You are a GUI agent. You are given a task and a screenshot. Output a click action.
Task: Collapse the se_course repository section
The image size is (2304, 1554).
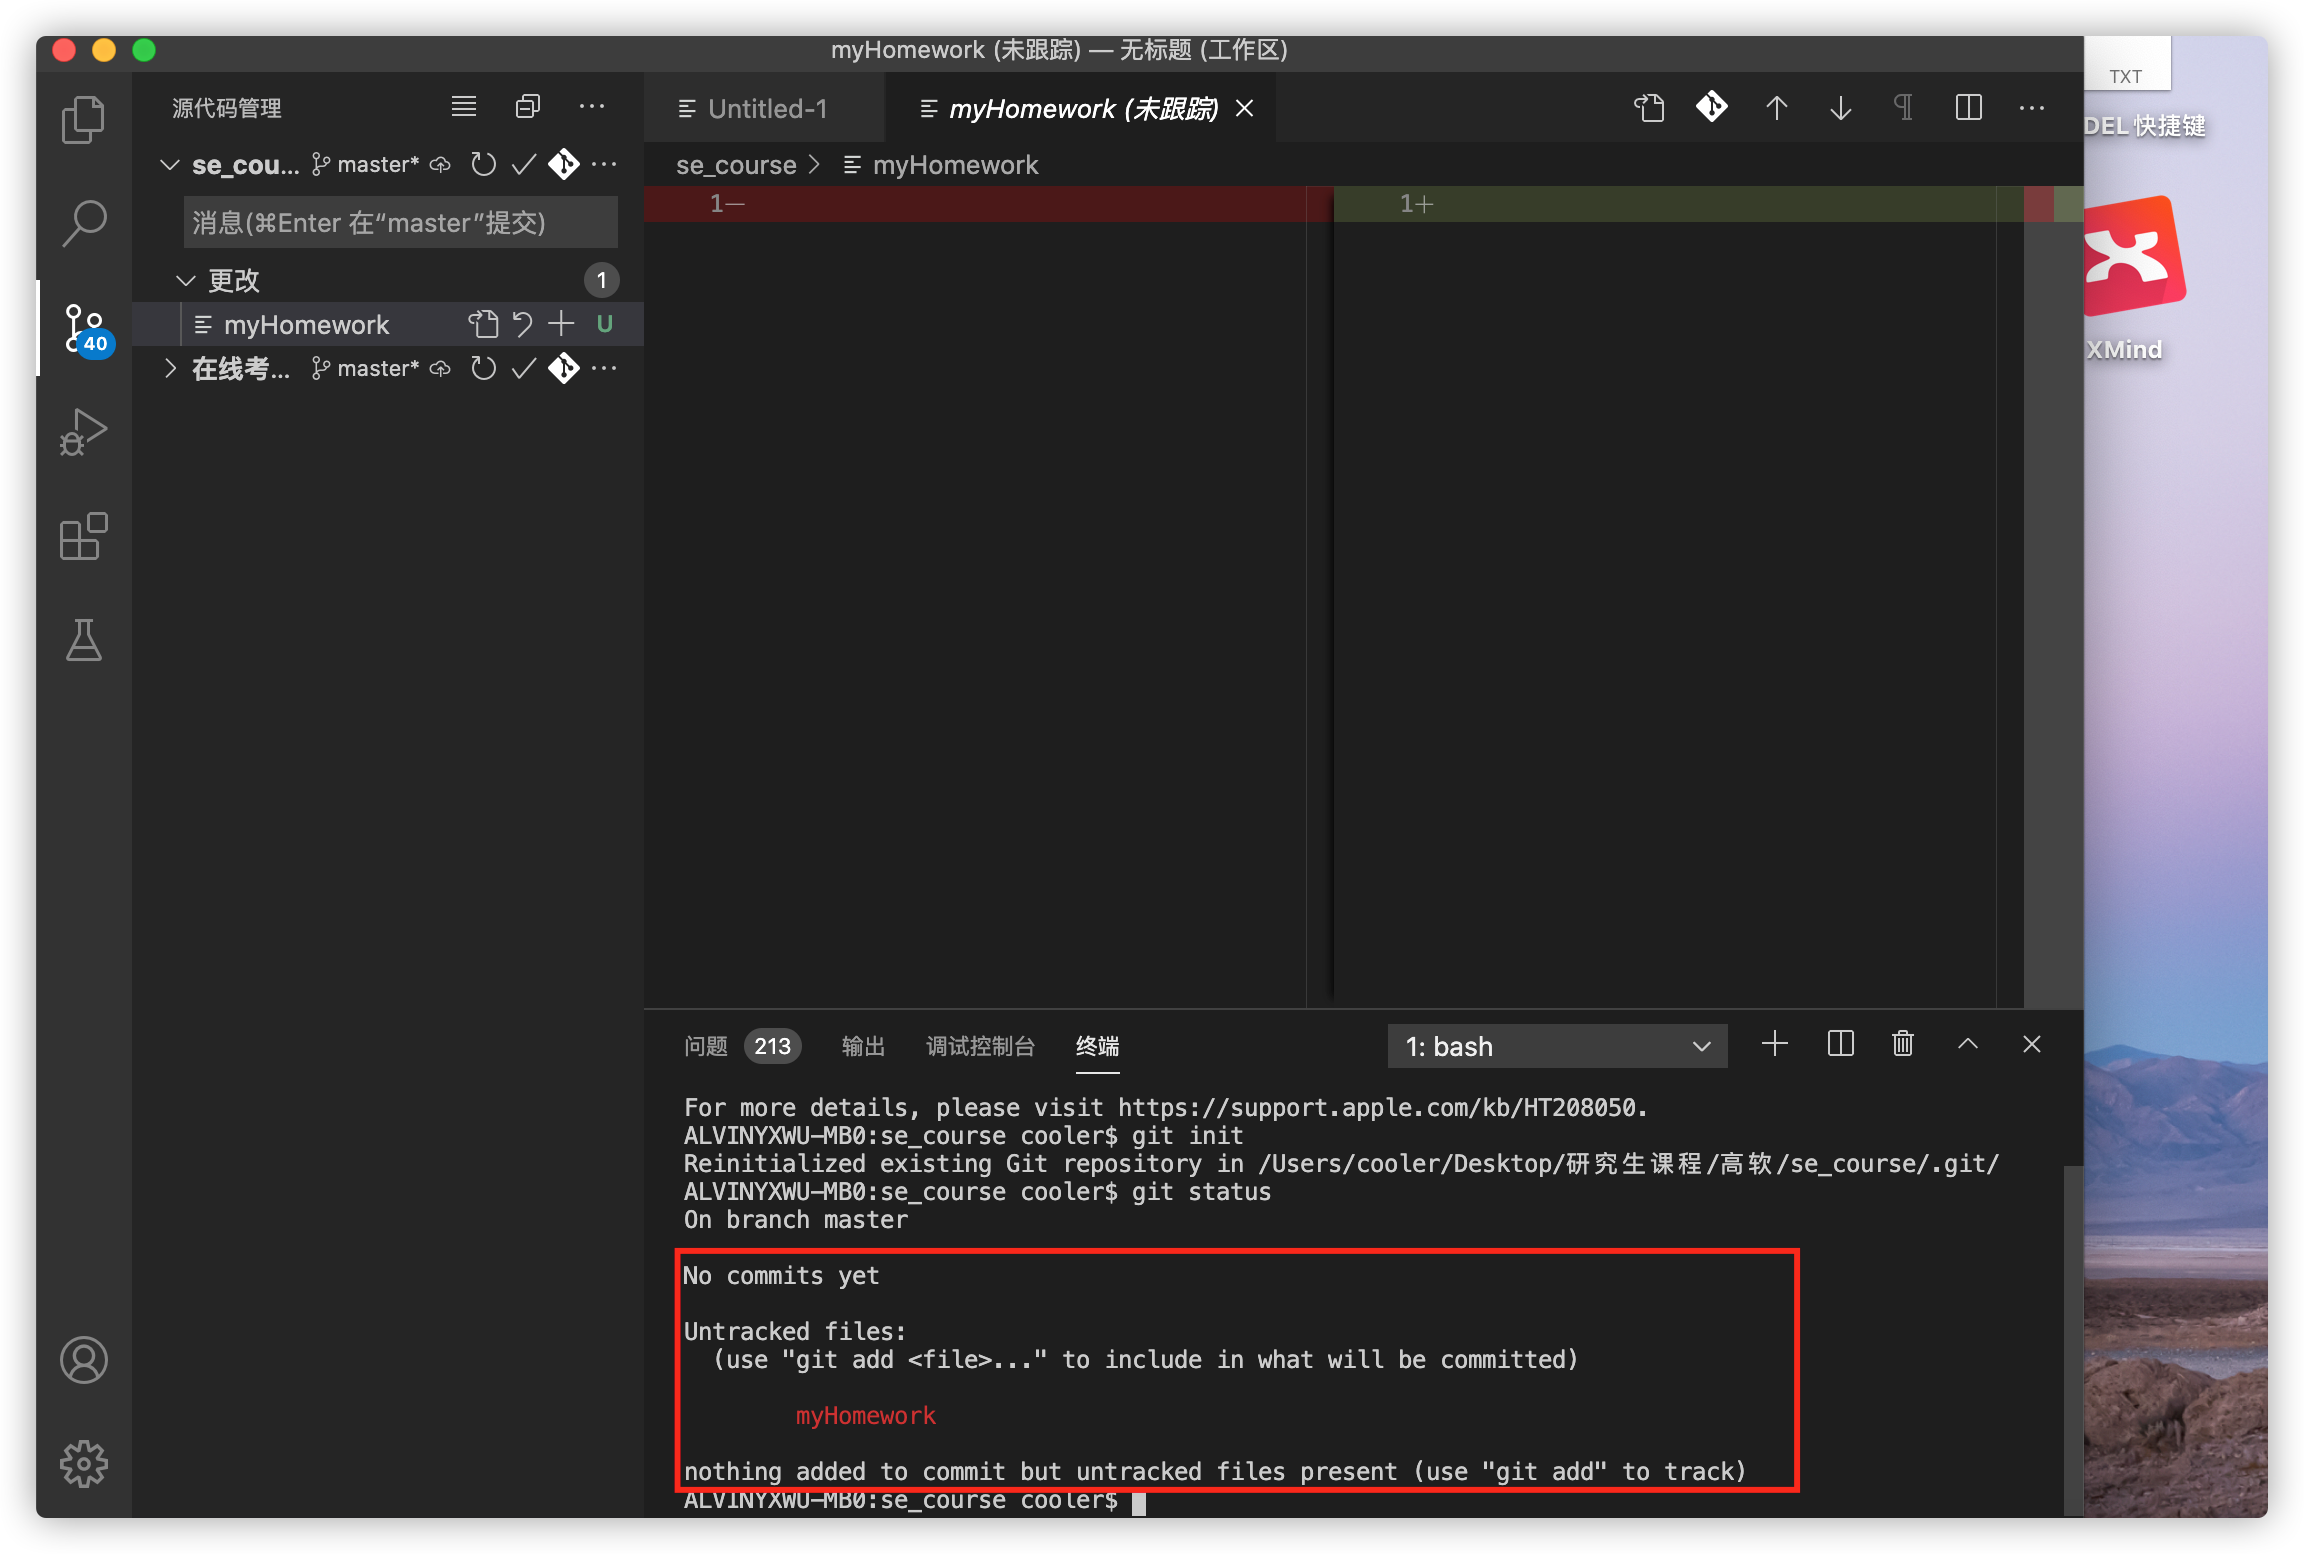tap(170, 165)
